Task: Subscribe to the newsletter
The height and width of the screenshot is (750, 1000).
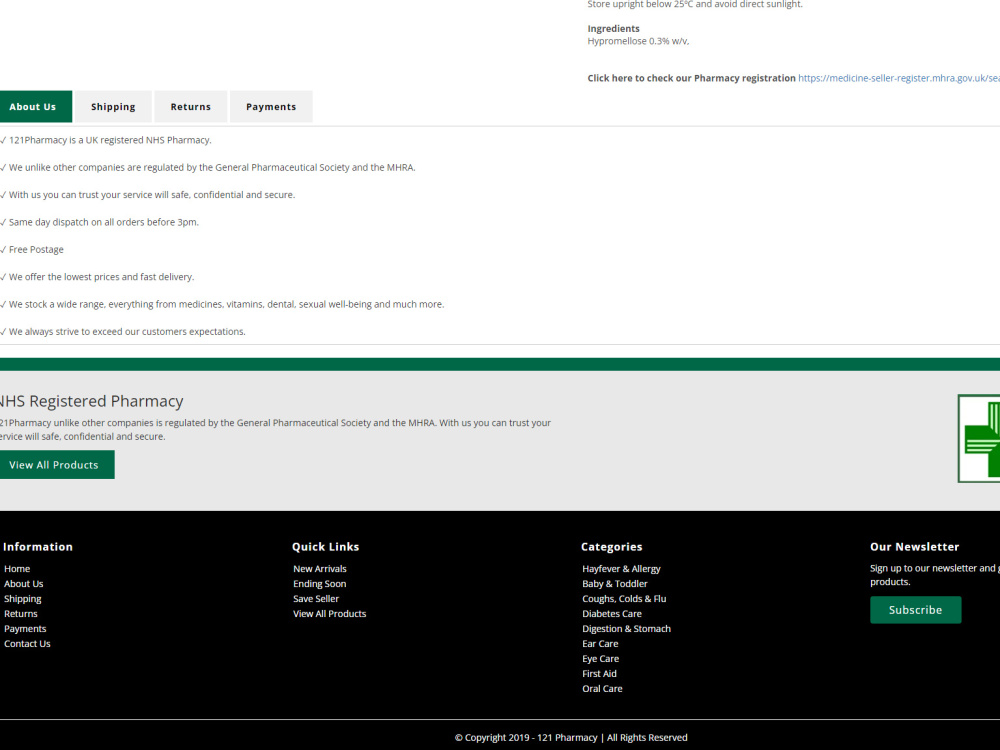Action: click(915, 610)
